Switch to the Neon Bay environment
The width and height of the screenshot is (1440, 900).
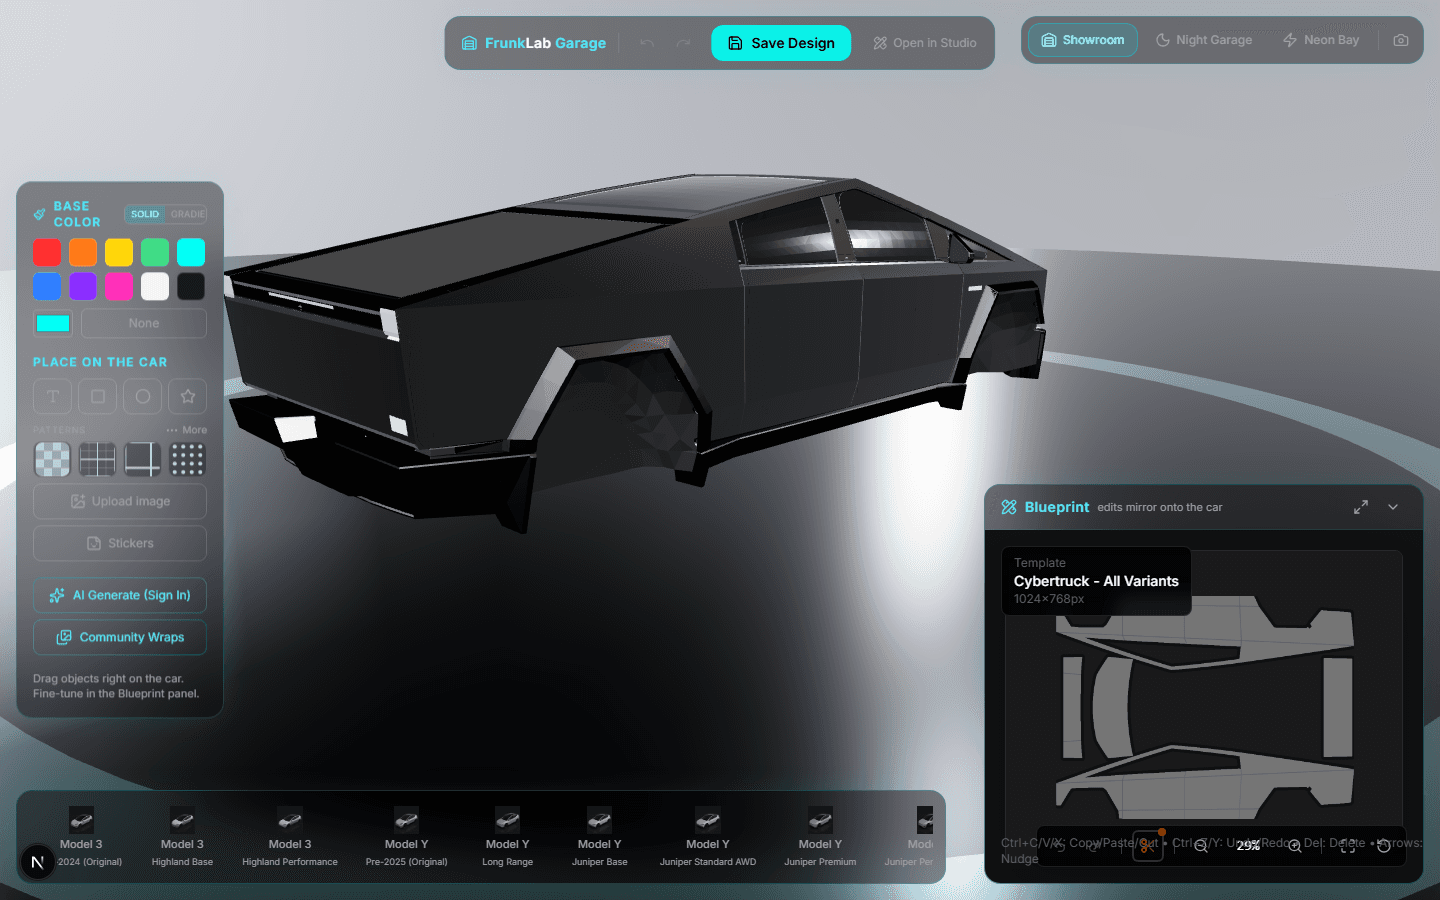[1321, 40]
